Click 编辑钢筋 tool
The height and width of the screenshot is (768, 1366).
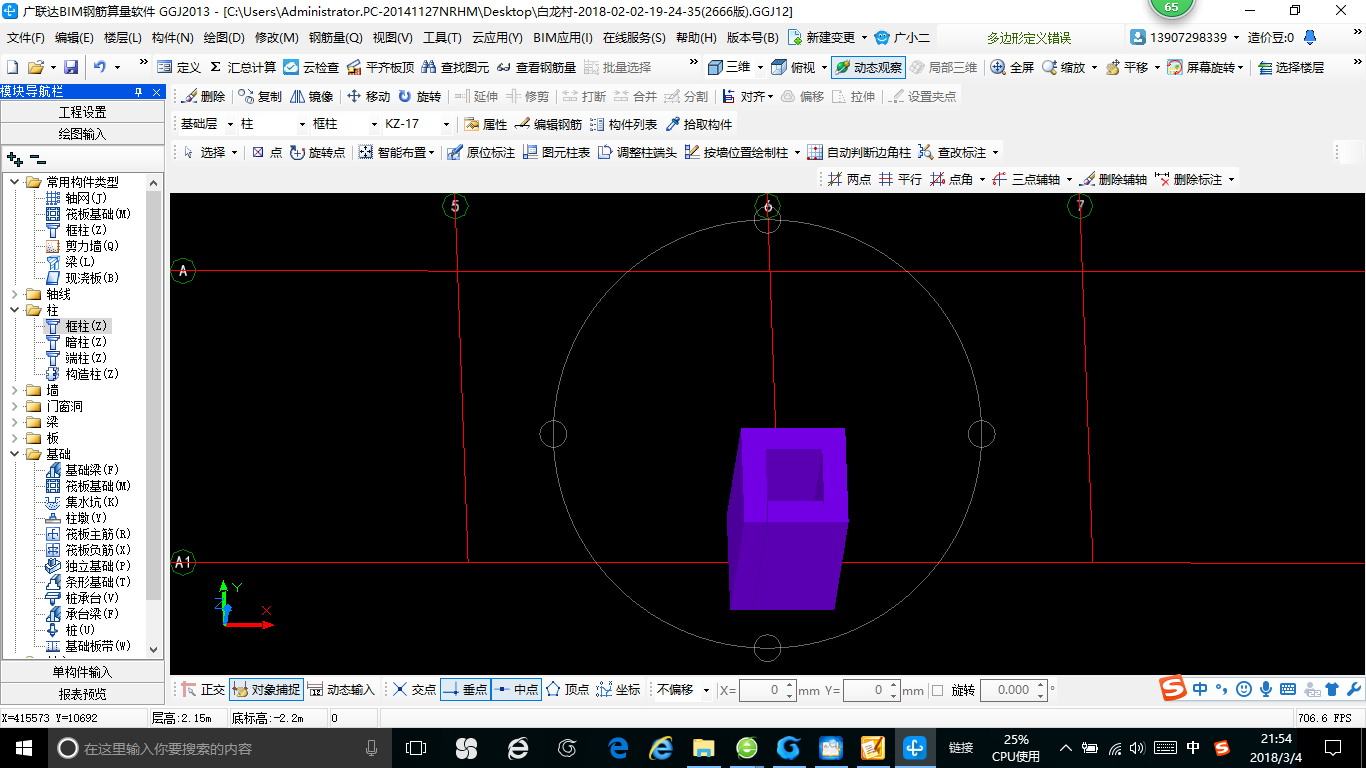point(548,124)
